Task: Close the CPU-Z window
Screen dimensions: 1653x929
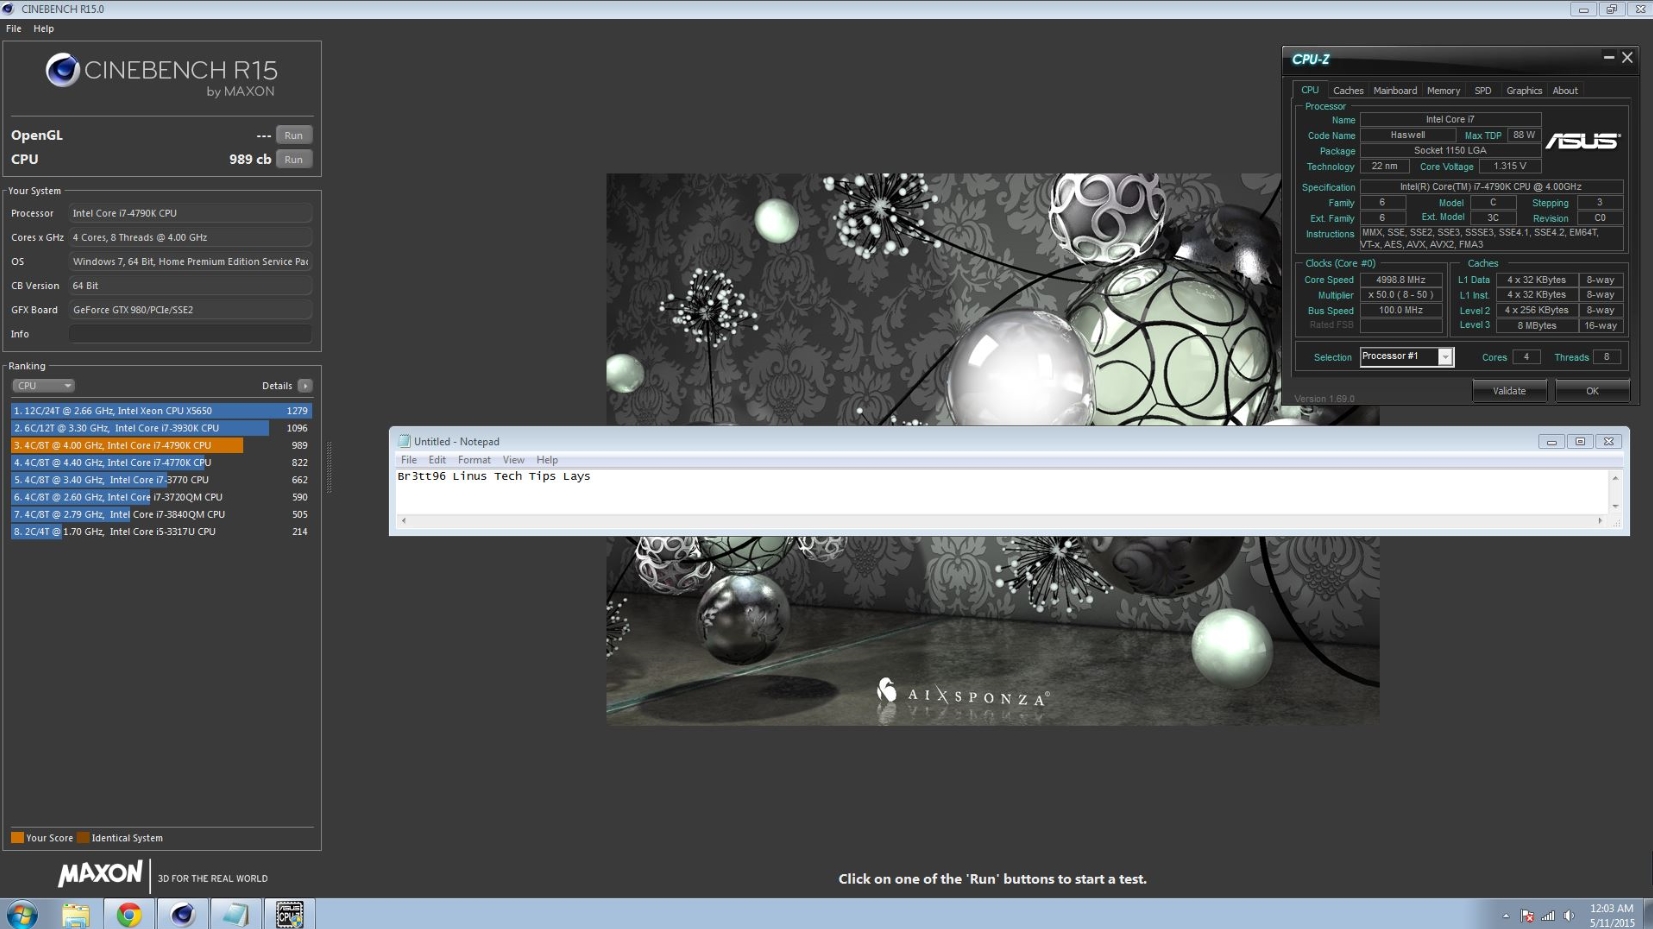Action: tap(1627, 58)
